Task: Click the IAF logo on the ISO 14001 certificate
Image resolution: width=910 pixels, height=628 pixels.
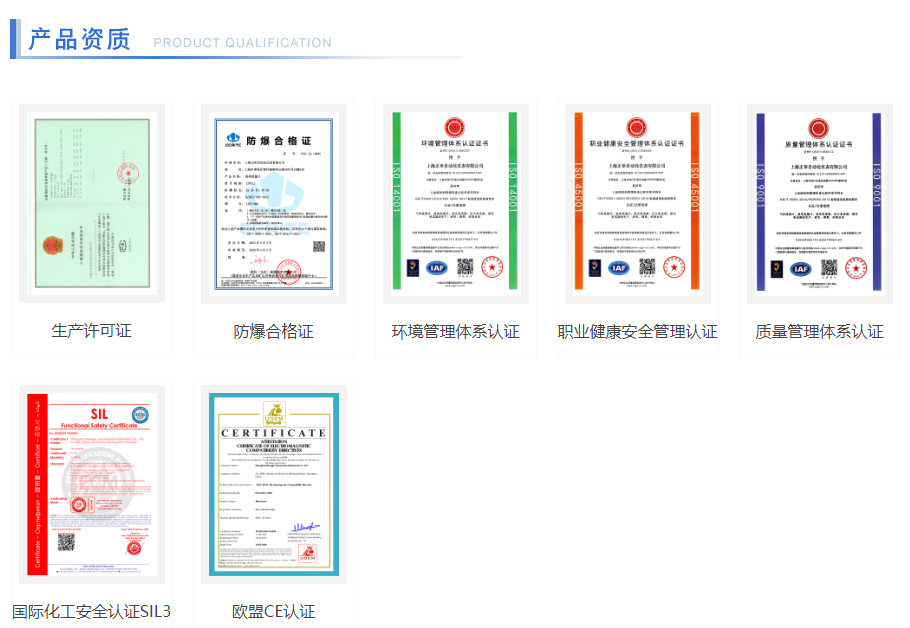Action: [x=436, y=268]
